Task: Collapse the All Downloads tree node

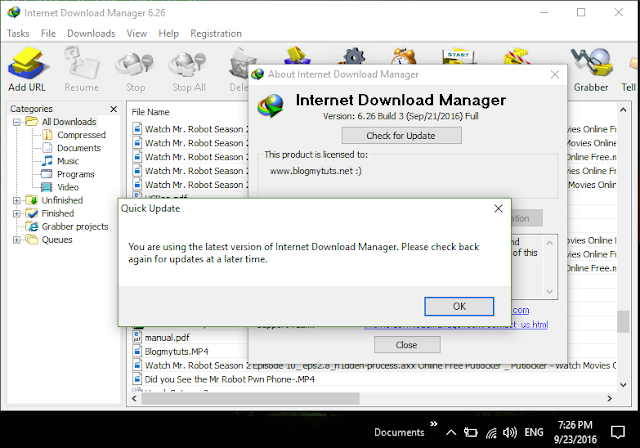Action: (x=17, y=122)
